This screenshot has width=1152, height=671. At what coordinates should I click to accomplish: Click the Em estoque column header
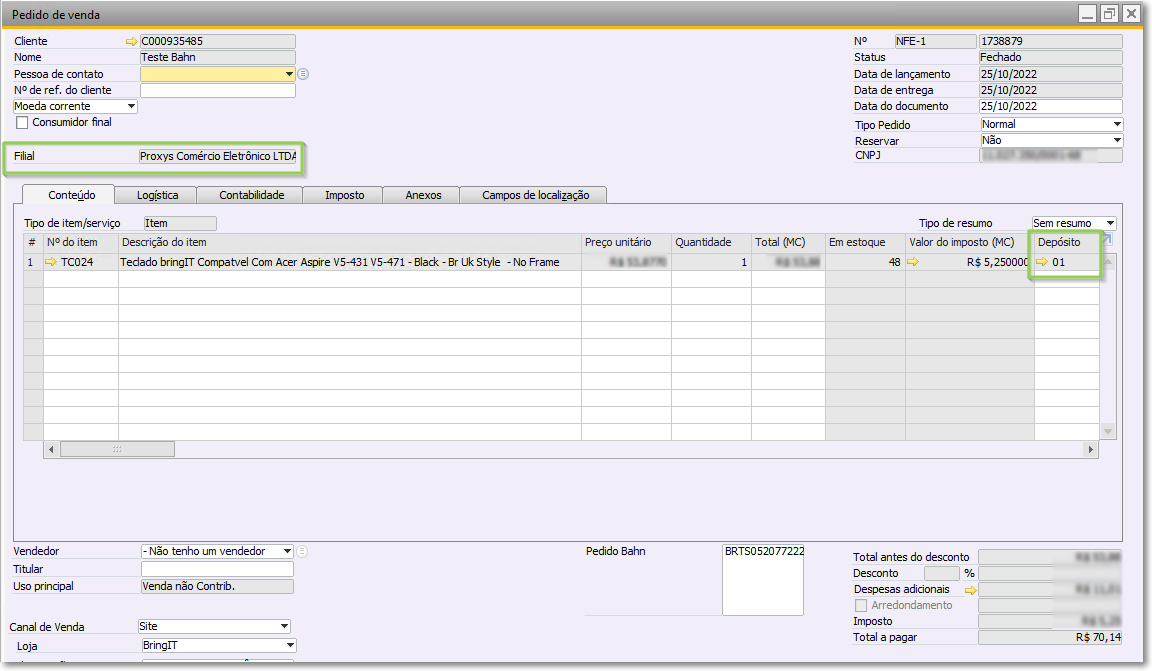[865, 243]
